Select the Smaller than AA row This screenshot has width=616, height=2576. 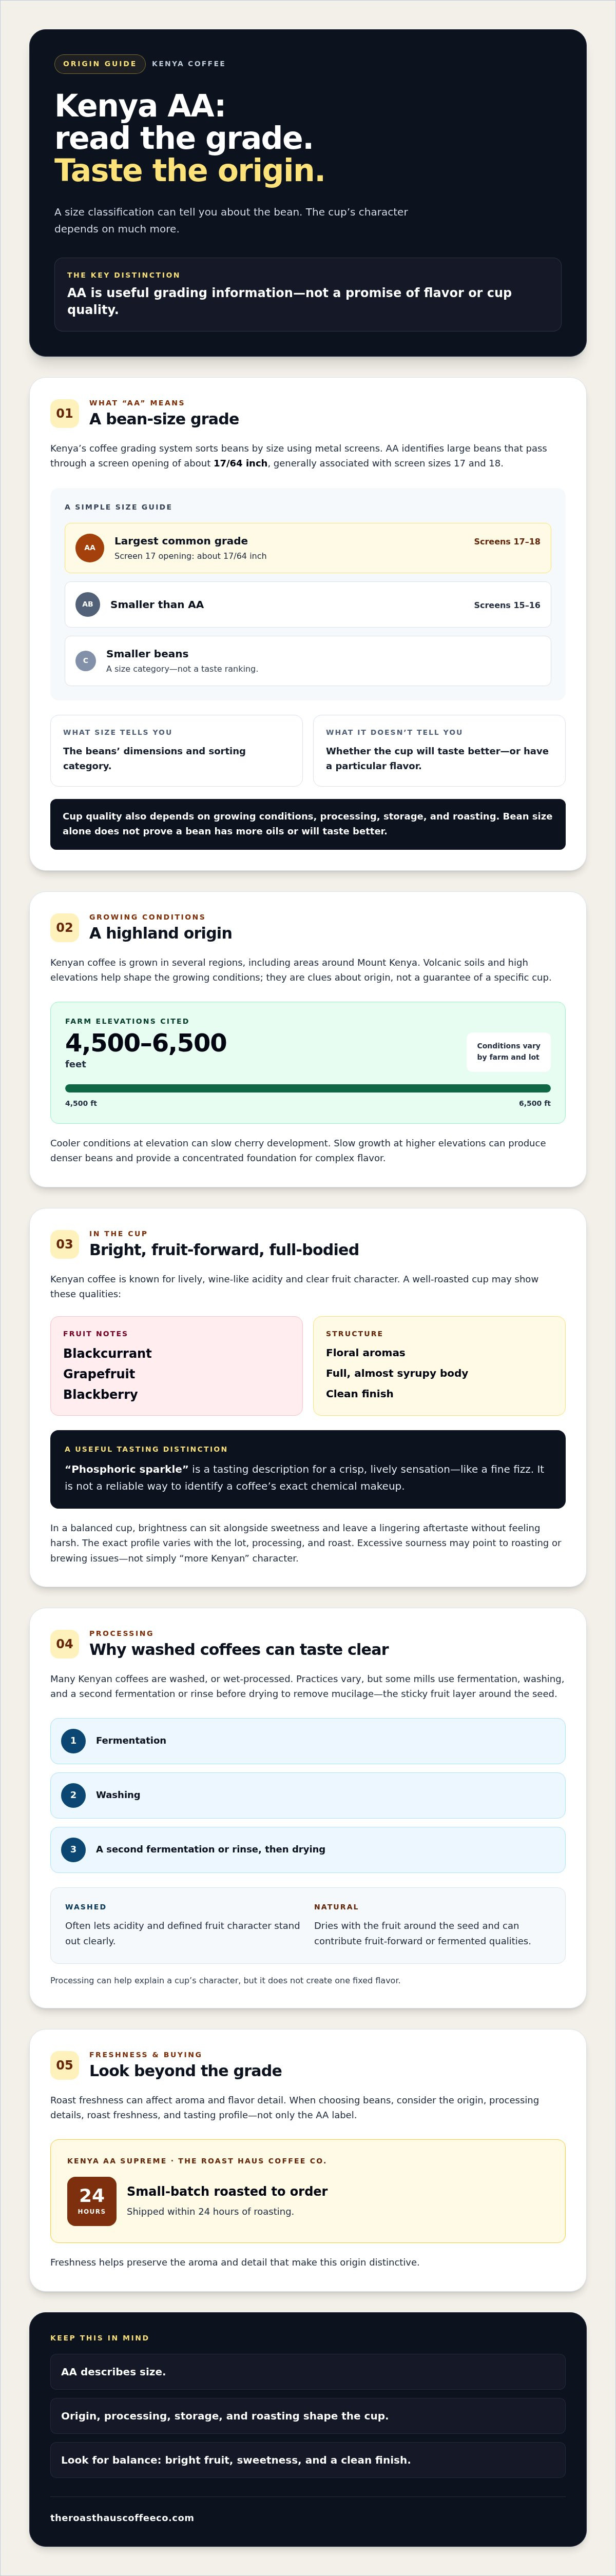pyautogui.click(x=308, y=605)
